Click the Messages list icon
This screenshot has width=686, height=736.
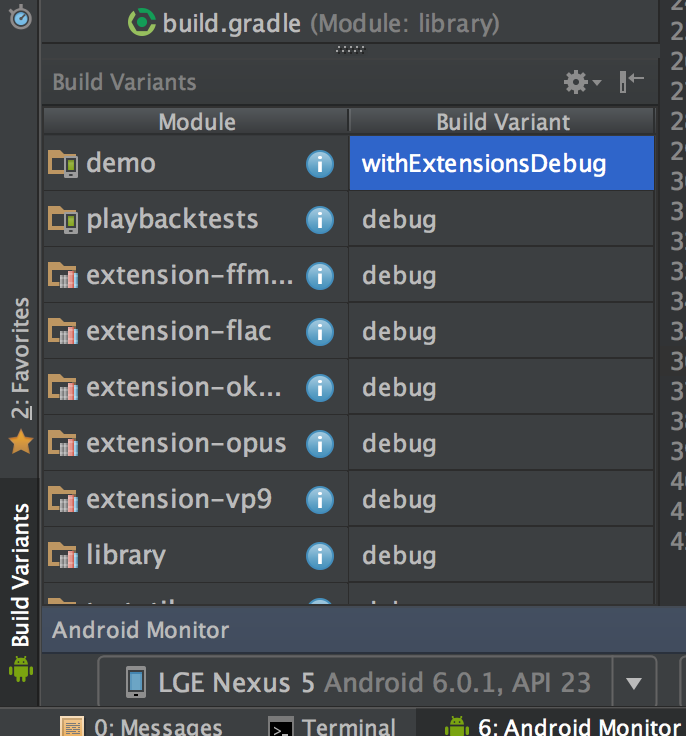72,727
